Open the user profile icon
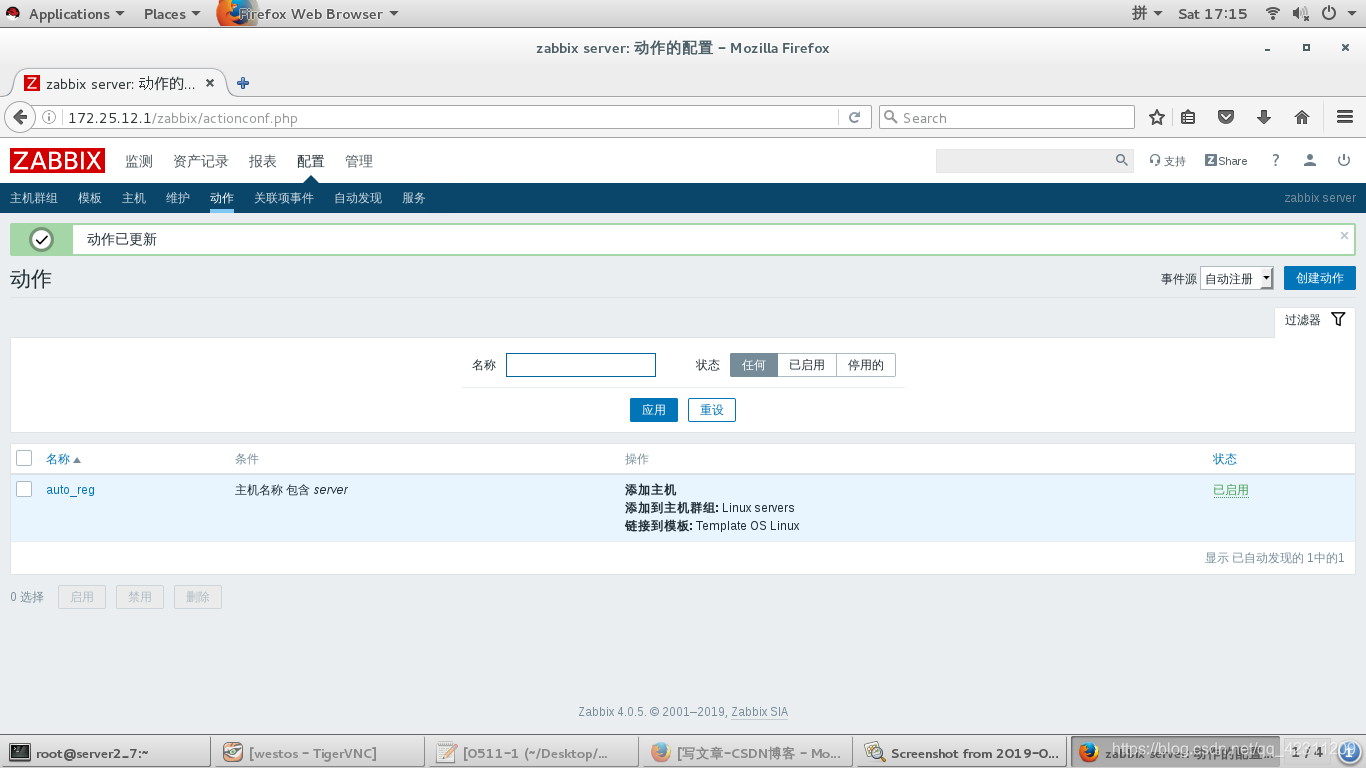The image size is (1366, 768). 1310,160
